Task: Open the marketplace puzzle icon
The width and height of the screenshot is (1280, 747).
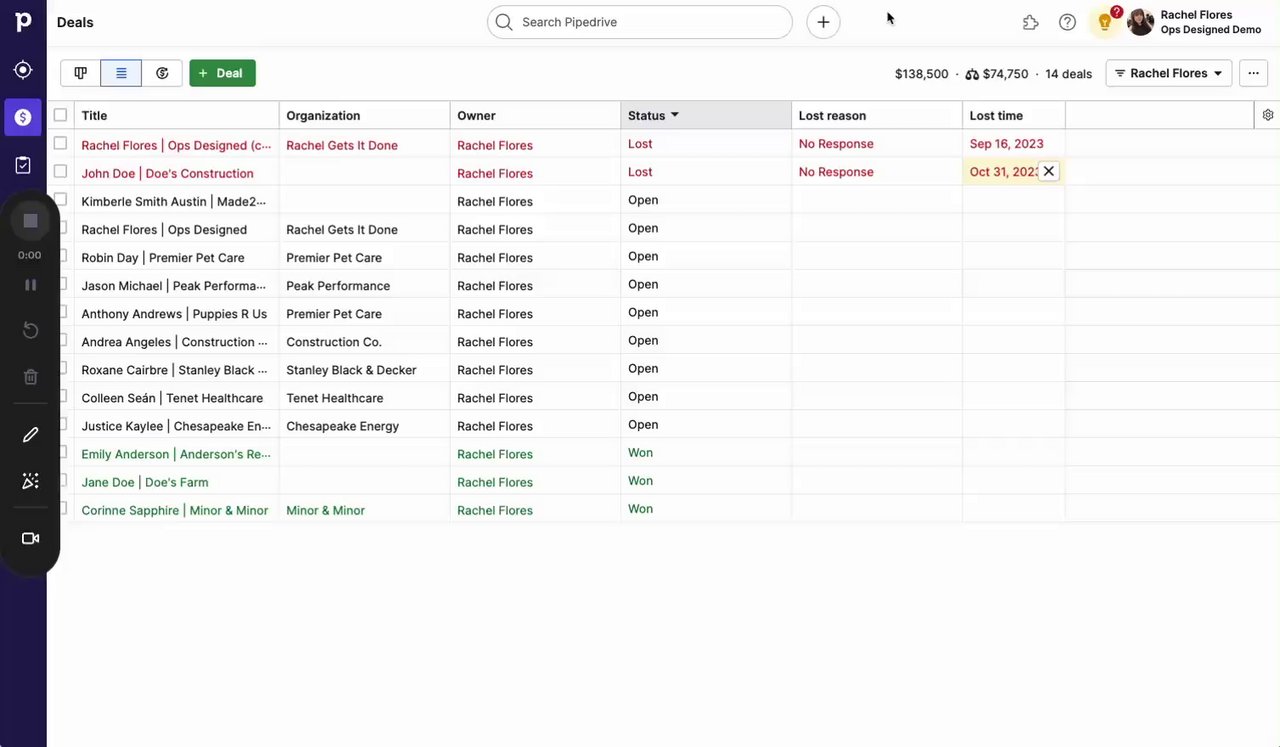Action: pos(1030,22)
